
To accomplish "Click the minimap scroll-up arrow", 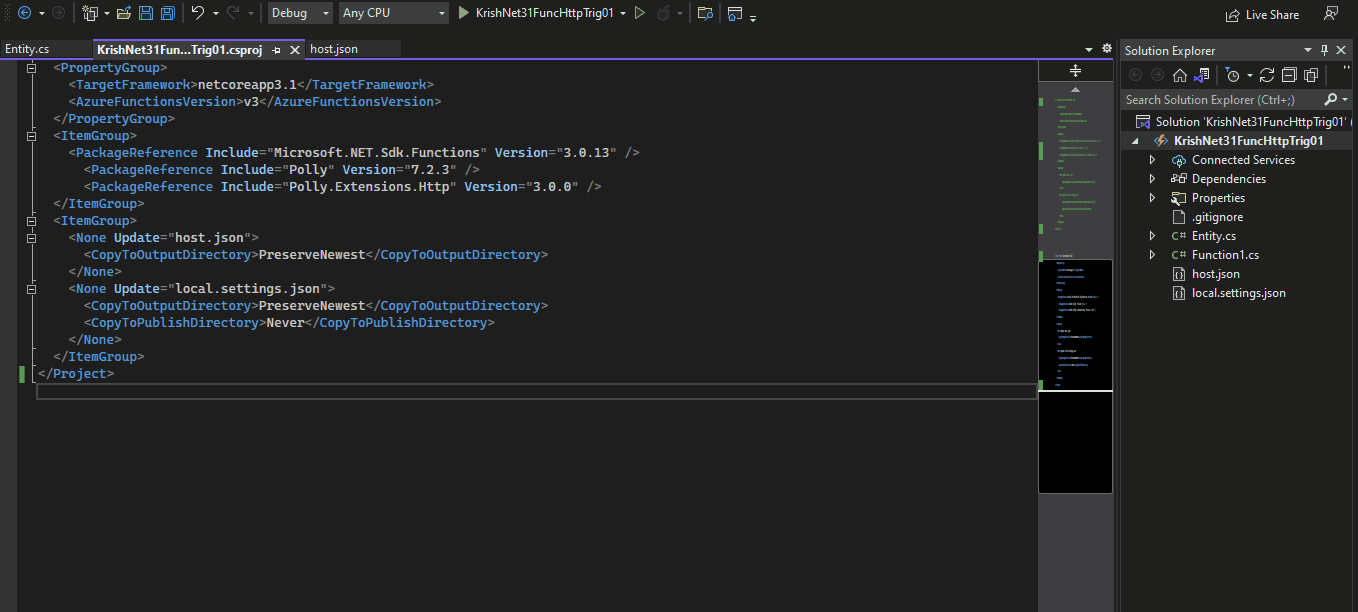I will 1076,89.
